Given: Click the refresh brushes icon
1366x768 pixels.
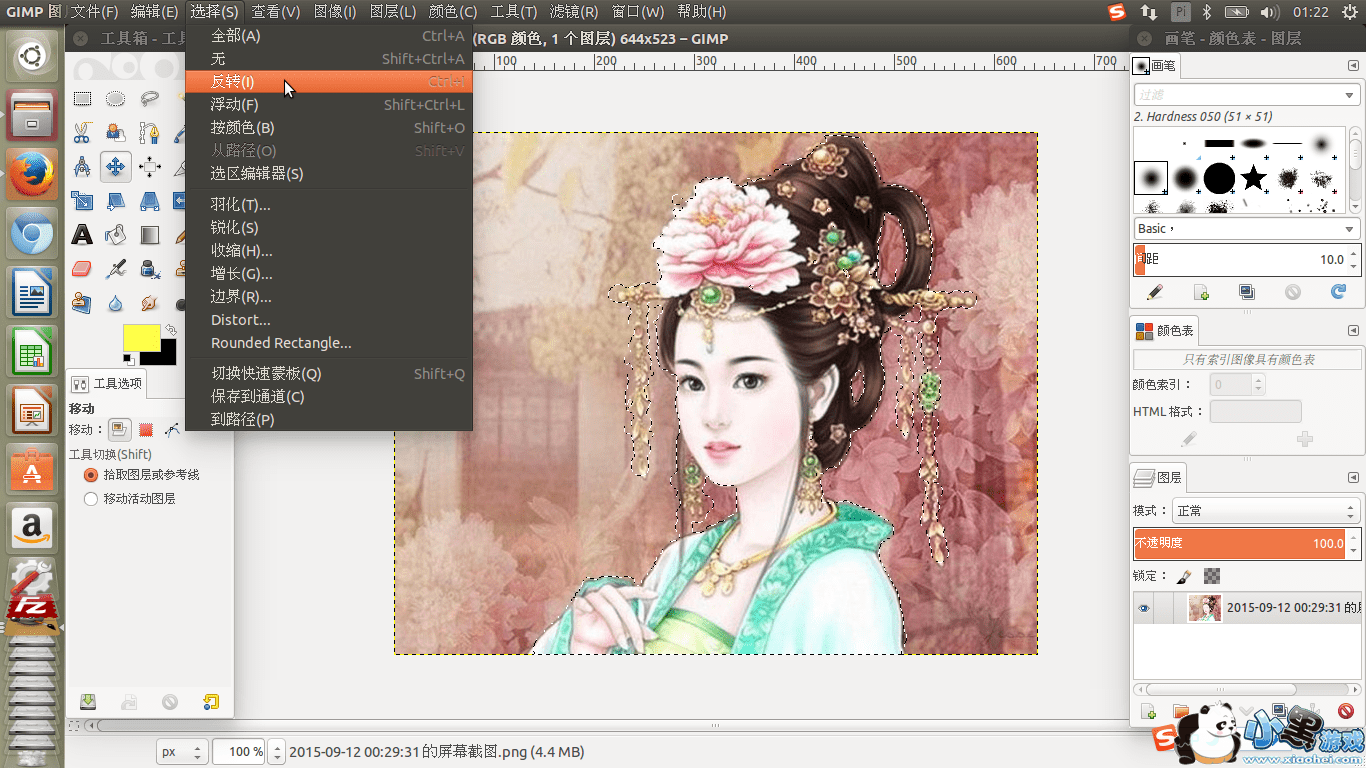Looking at the screenshot, I should point(1338,292).
